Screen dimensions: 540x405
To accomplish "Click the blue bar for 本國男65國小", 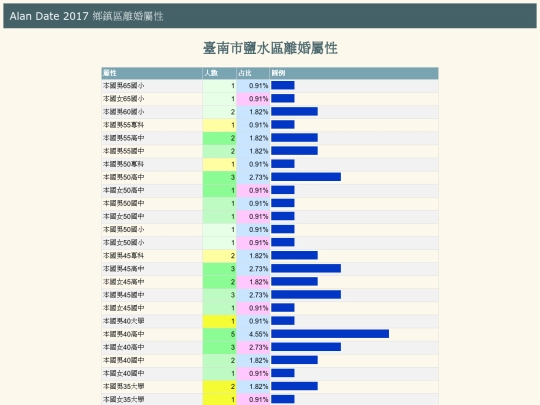I will 283,85.
